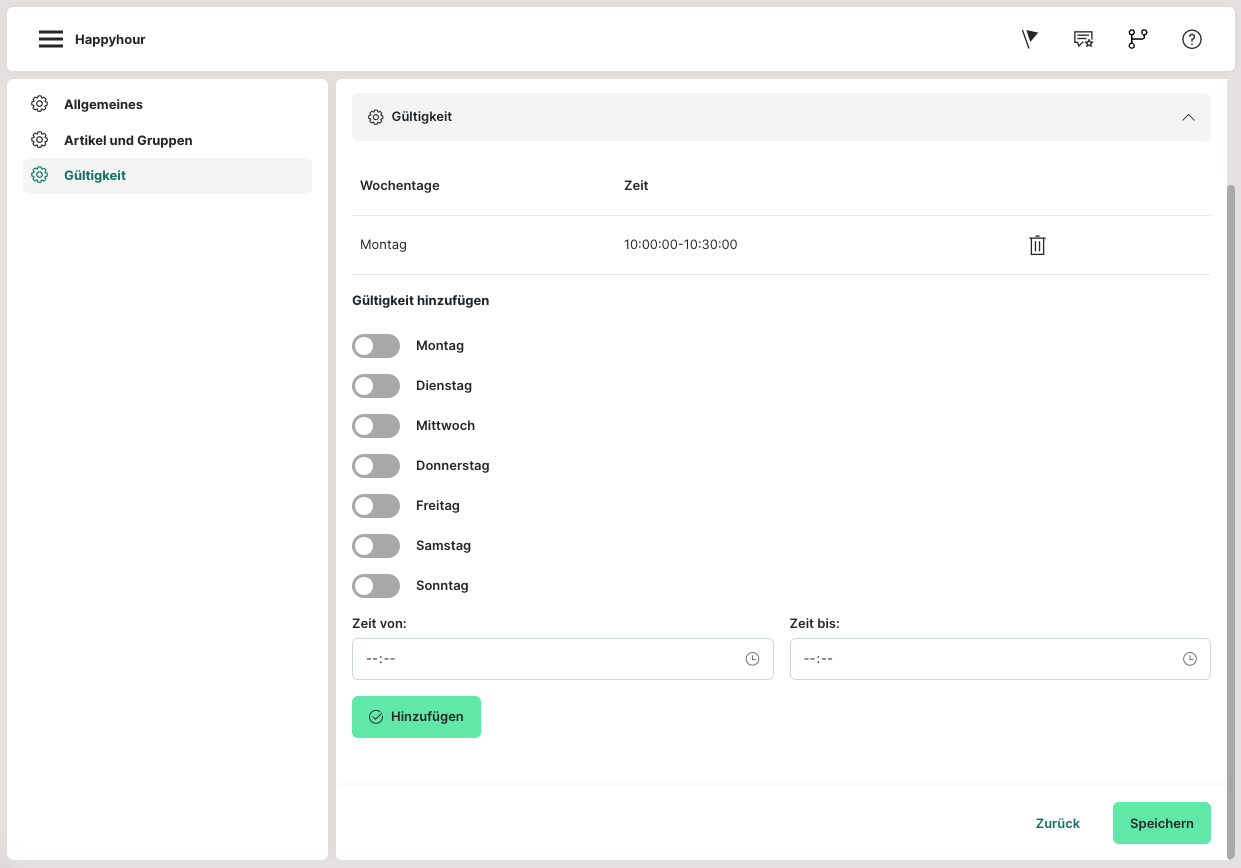
Task: Click clock icon in Zeit bis field
Action: pyautogui.click(x=1189, y=659)
